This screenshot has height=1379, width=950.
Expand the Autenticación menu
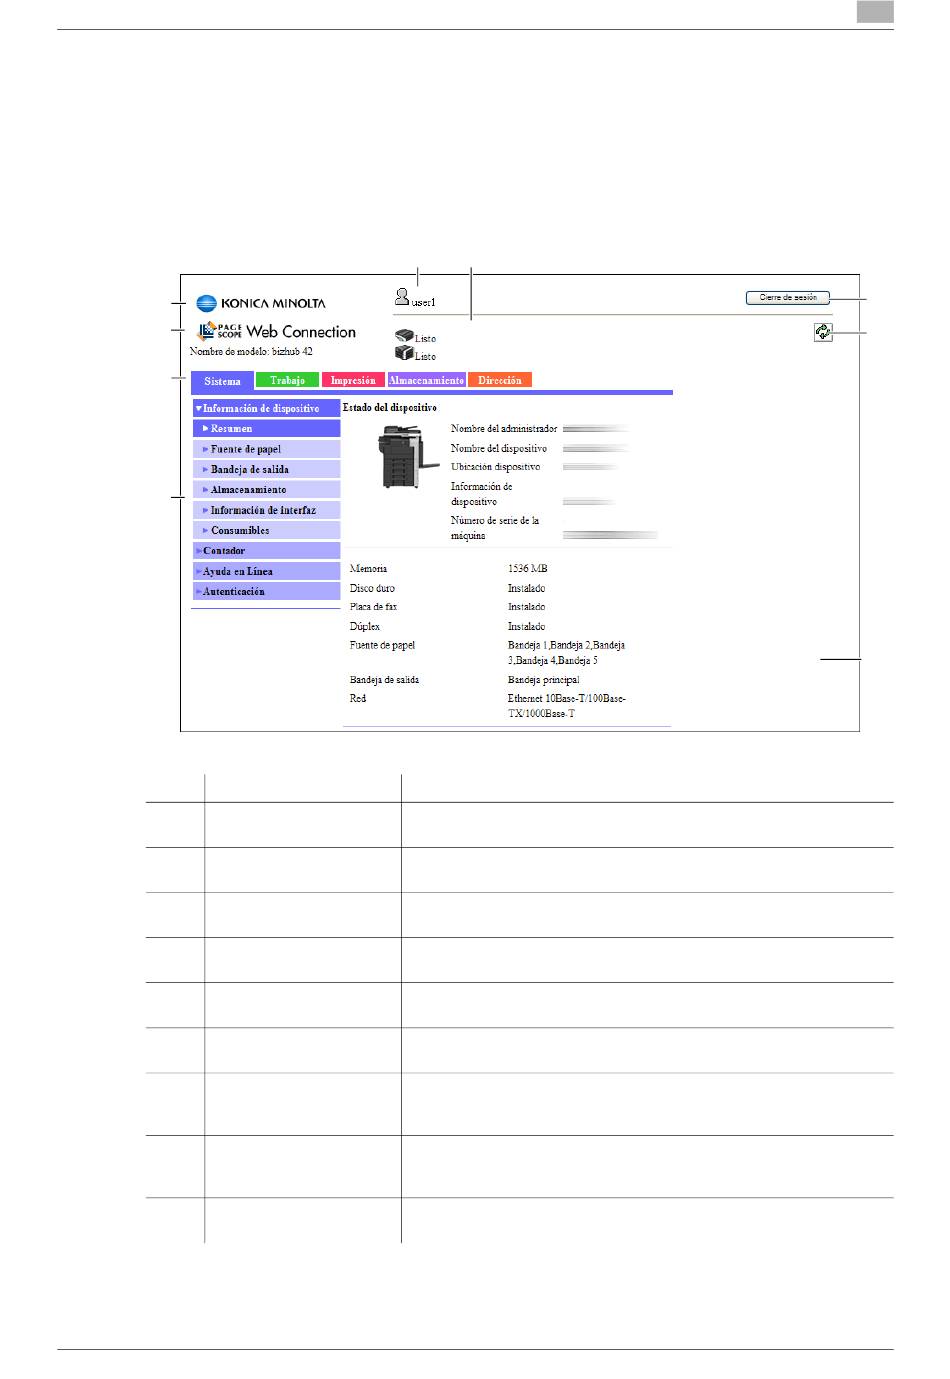266,591
